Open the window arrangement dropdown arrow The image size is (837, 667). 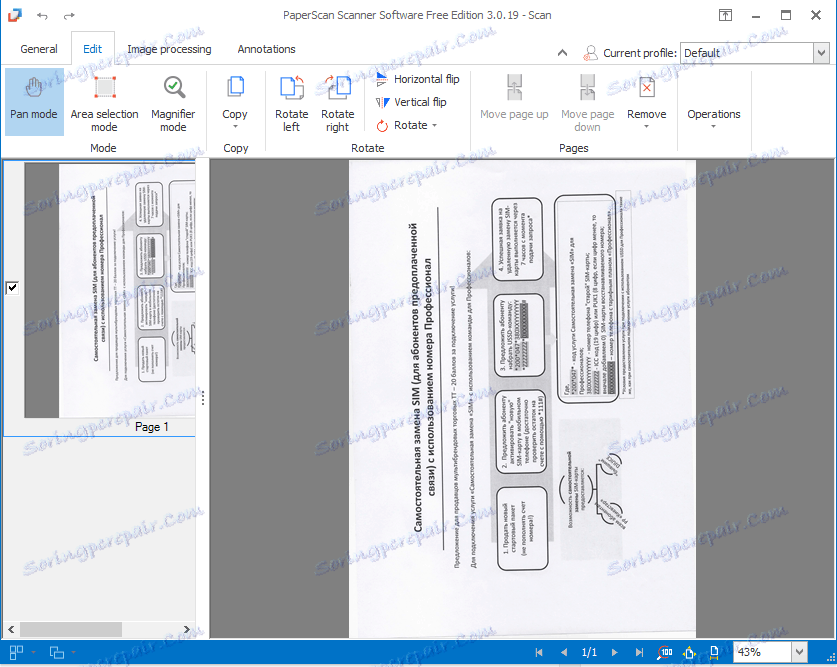pyautogui.click(x=73, y=652)
